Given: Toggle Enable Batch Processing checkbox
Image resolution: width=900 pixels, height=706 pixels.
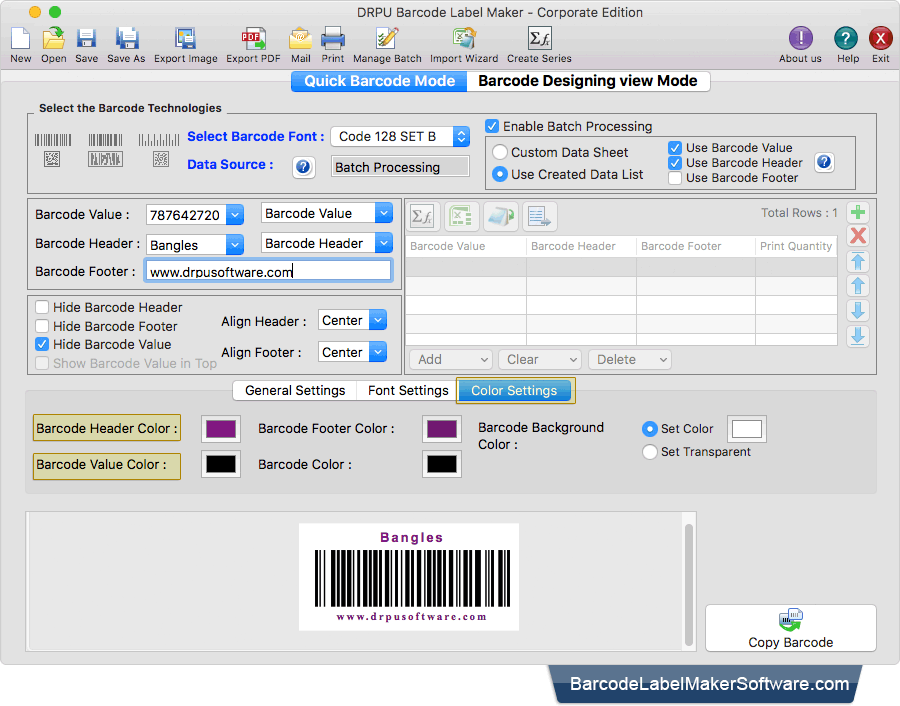Looking at the screenshot, I should coord(492,126).
